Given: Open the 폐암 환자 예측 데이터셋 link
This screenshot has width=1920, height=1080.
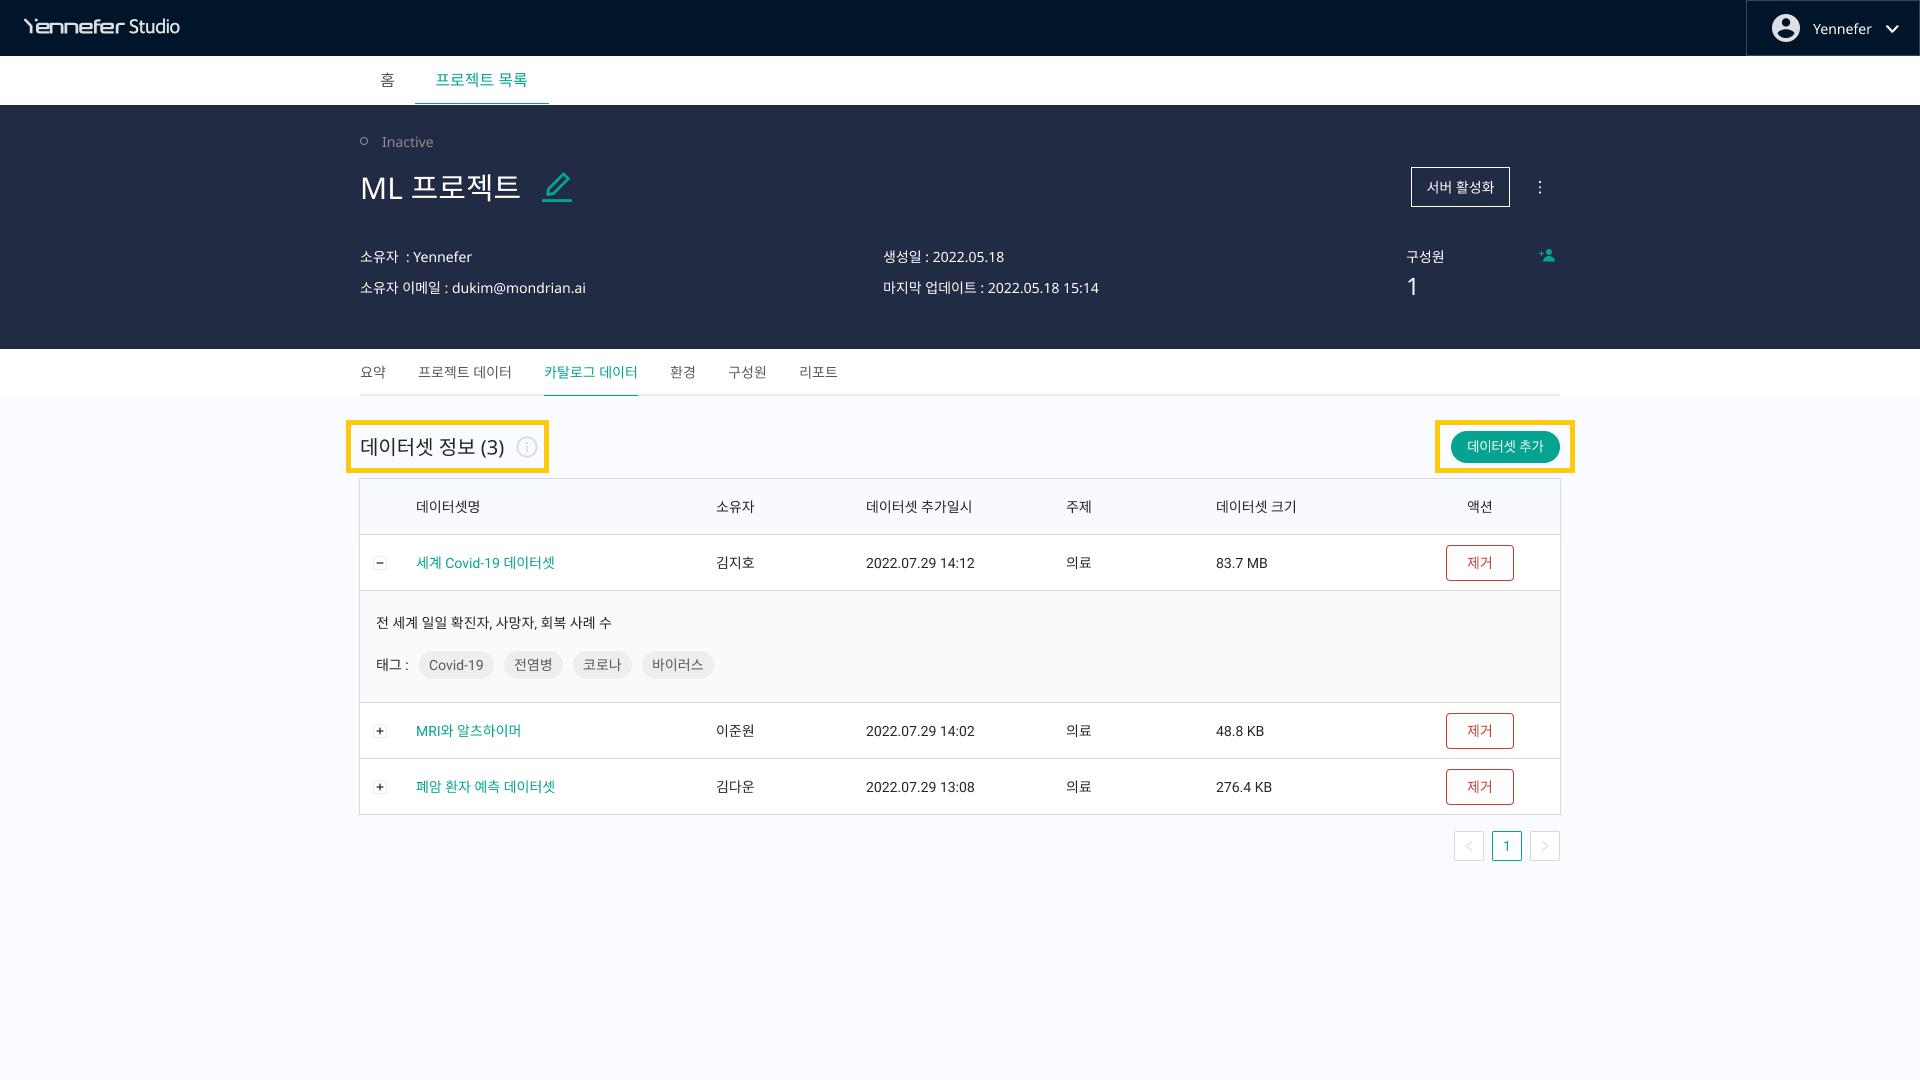Looking at the screenshot, I should (x=485, y=787).
